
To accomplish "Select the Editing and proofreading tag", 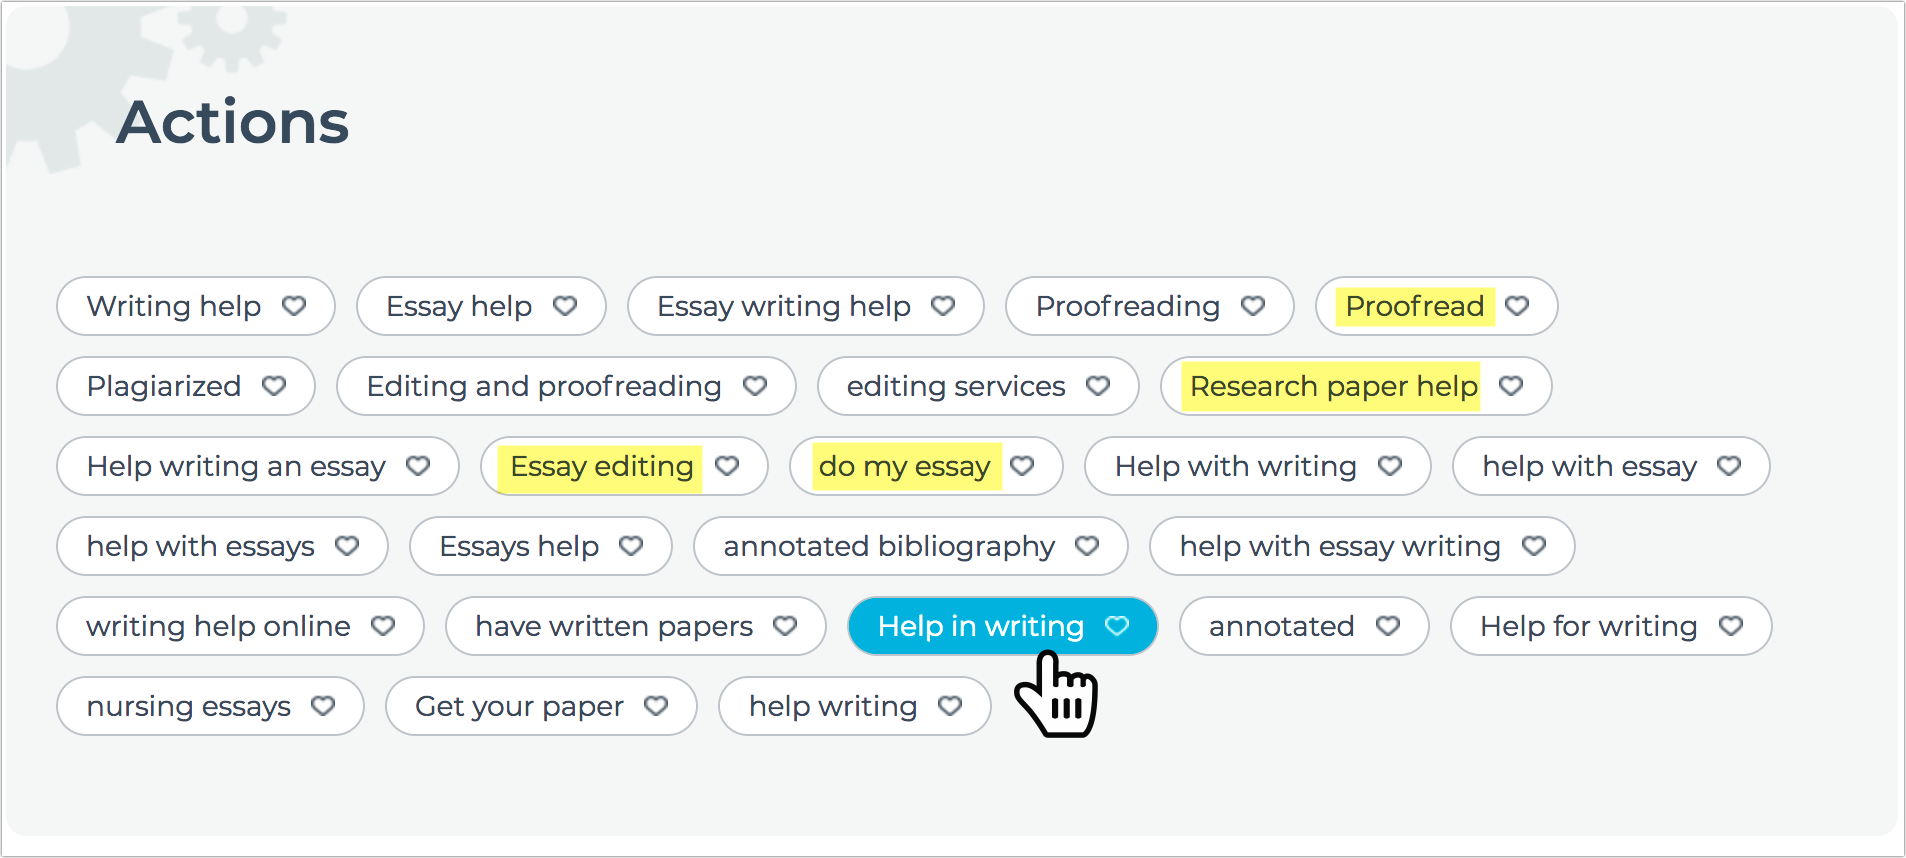I will tap(543, 386).
